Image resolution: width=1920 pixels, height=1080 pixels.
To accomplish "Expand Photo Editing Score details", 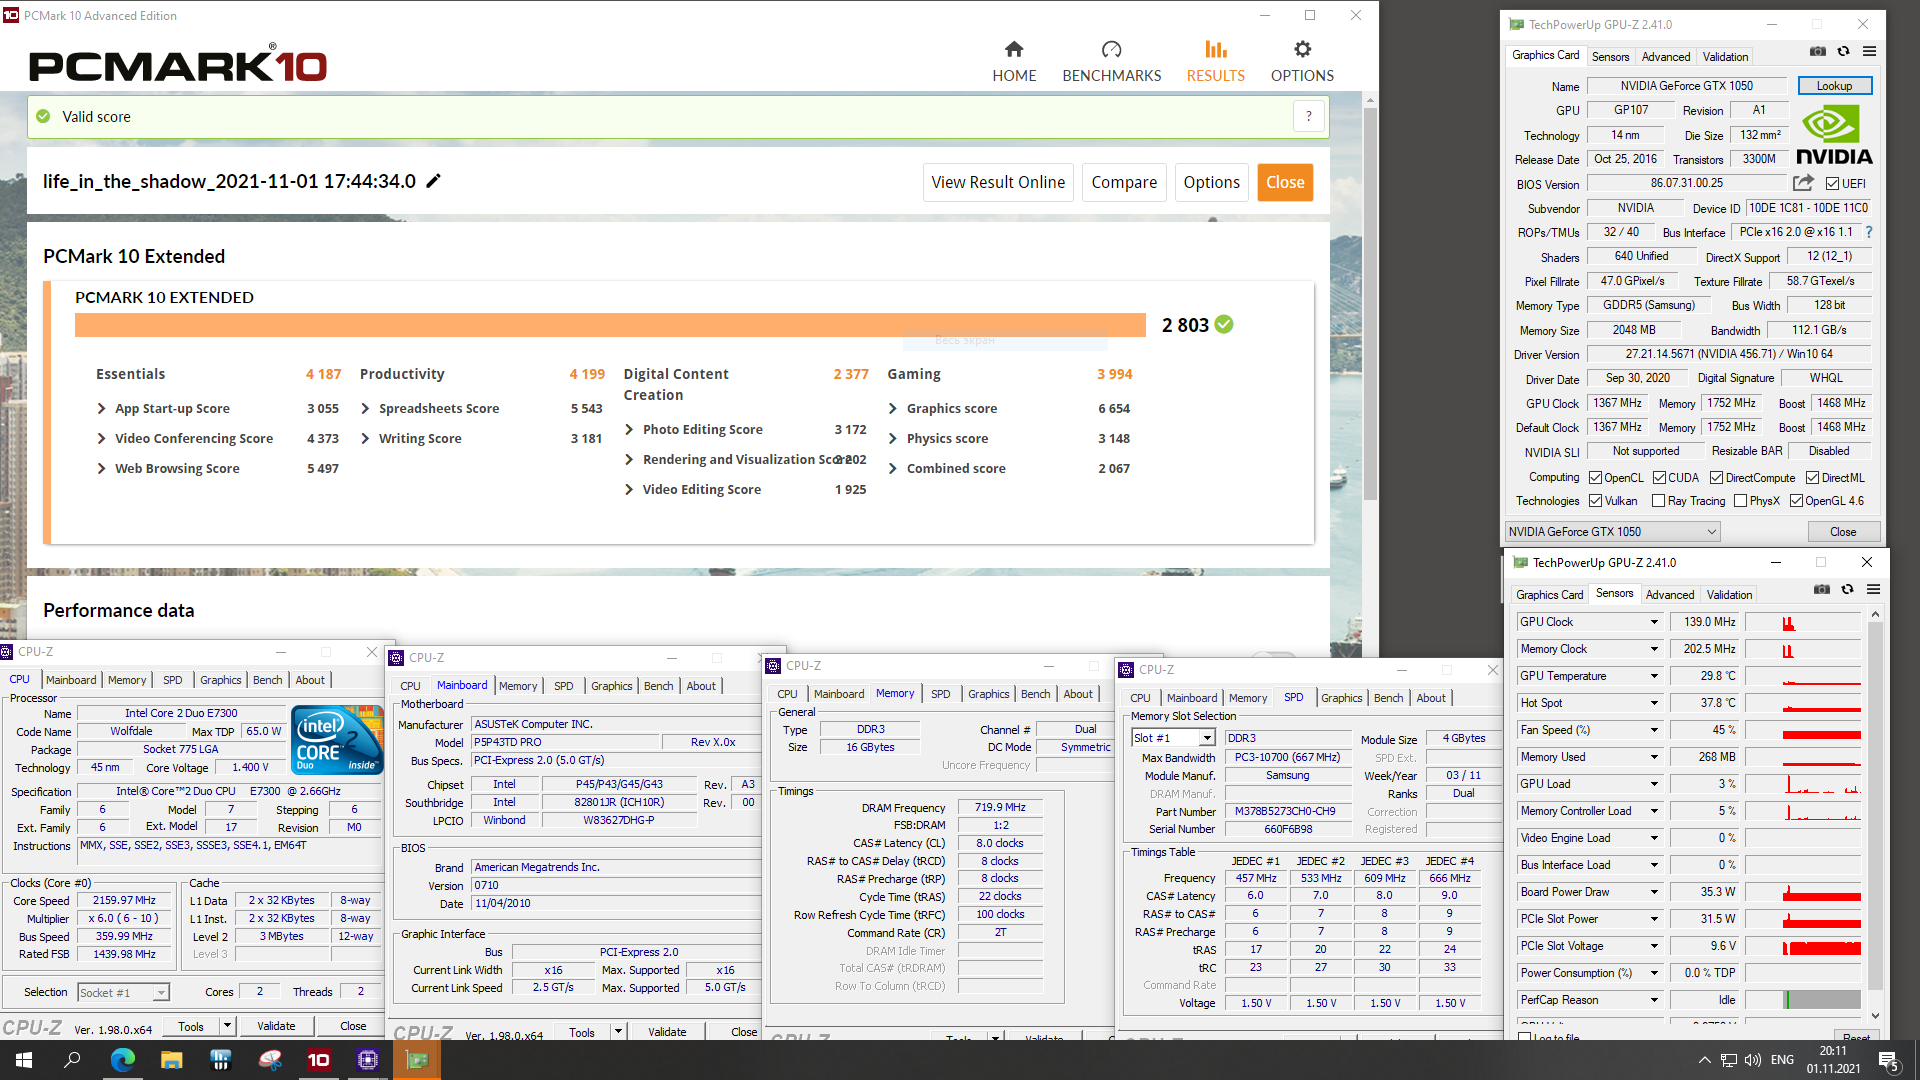I will coord(630,429).
